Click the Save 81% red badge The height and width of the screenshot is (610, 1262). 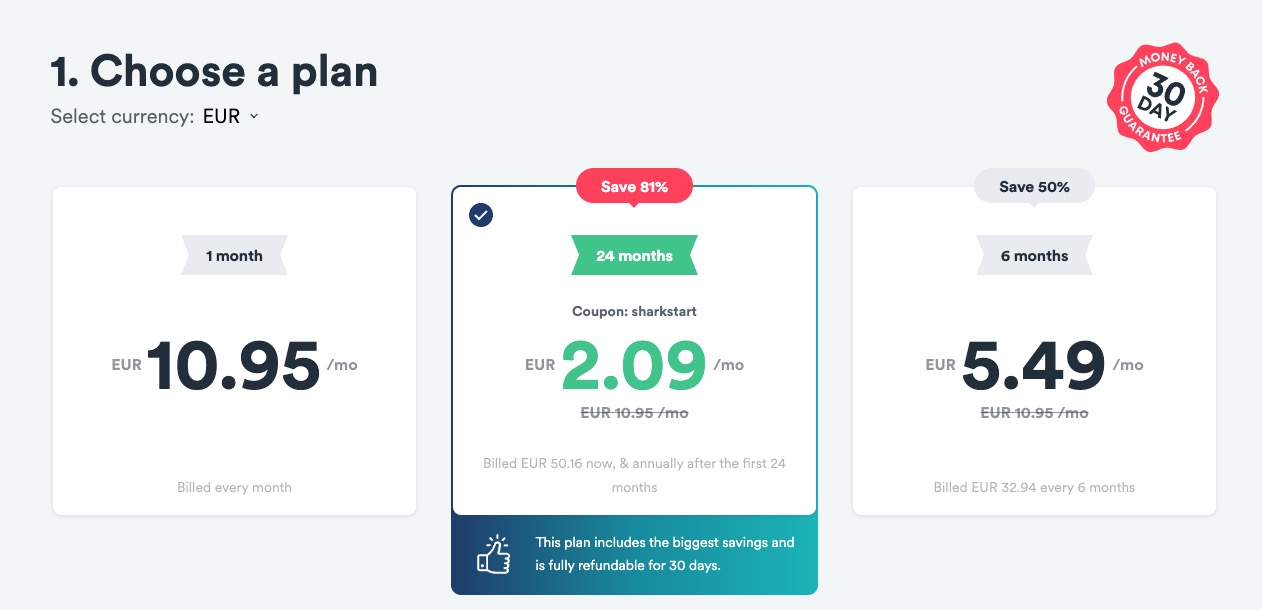pos(634,186)
